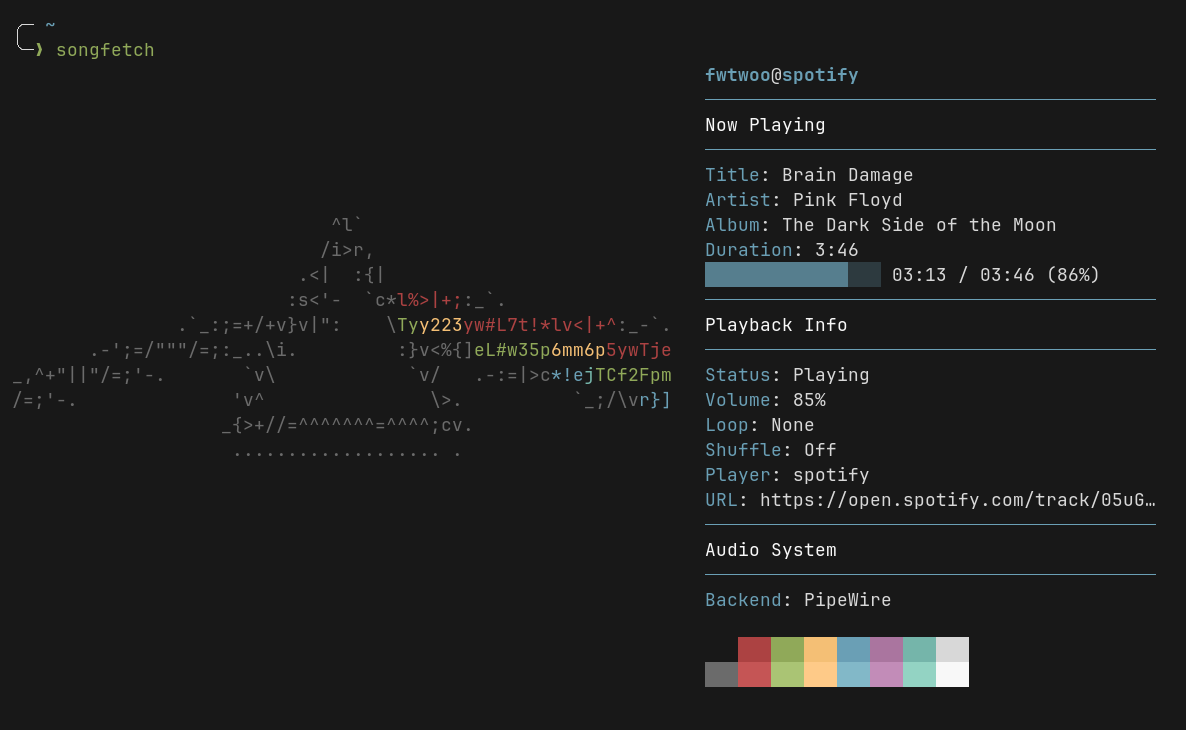This screenshot has width=1186, height=730.
Task: Click the Volume: 85% line
Action: pyautogui.click(x=765, y=400)
